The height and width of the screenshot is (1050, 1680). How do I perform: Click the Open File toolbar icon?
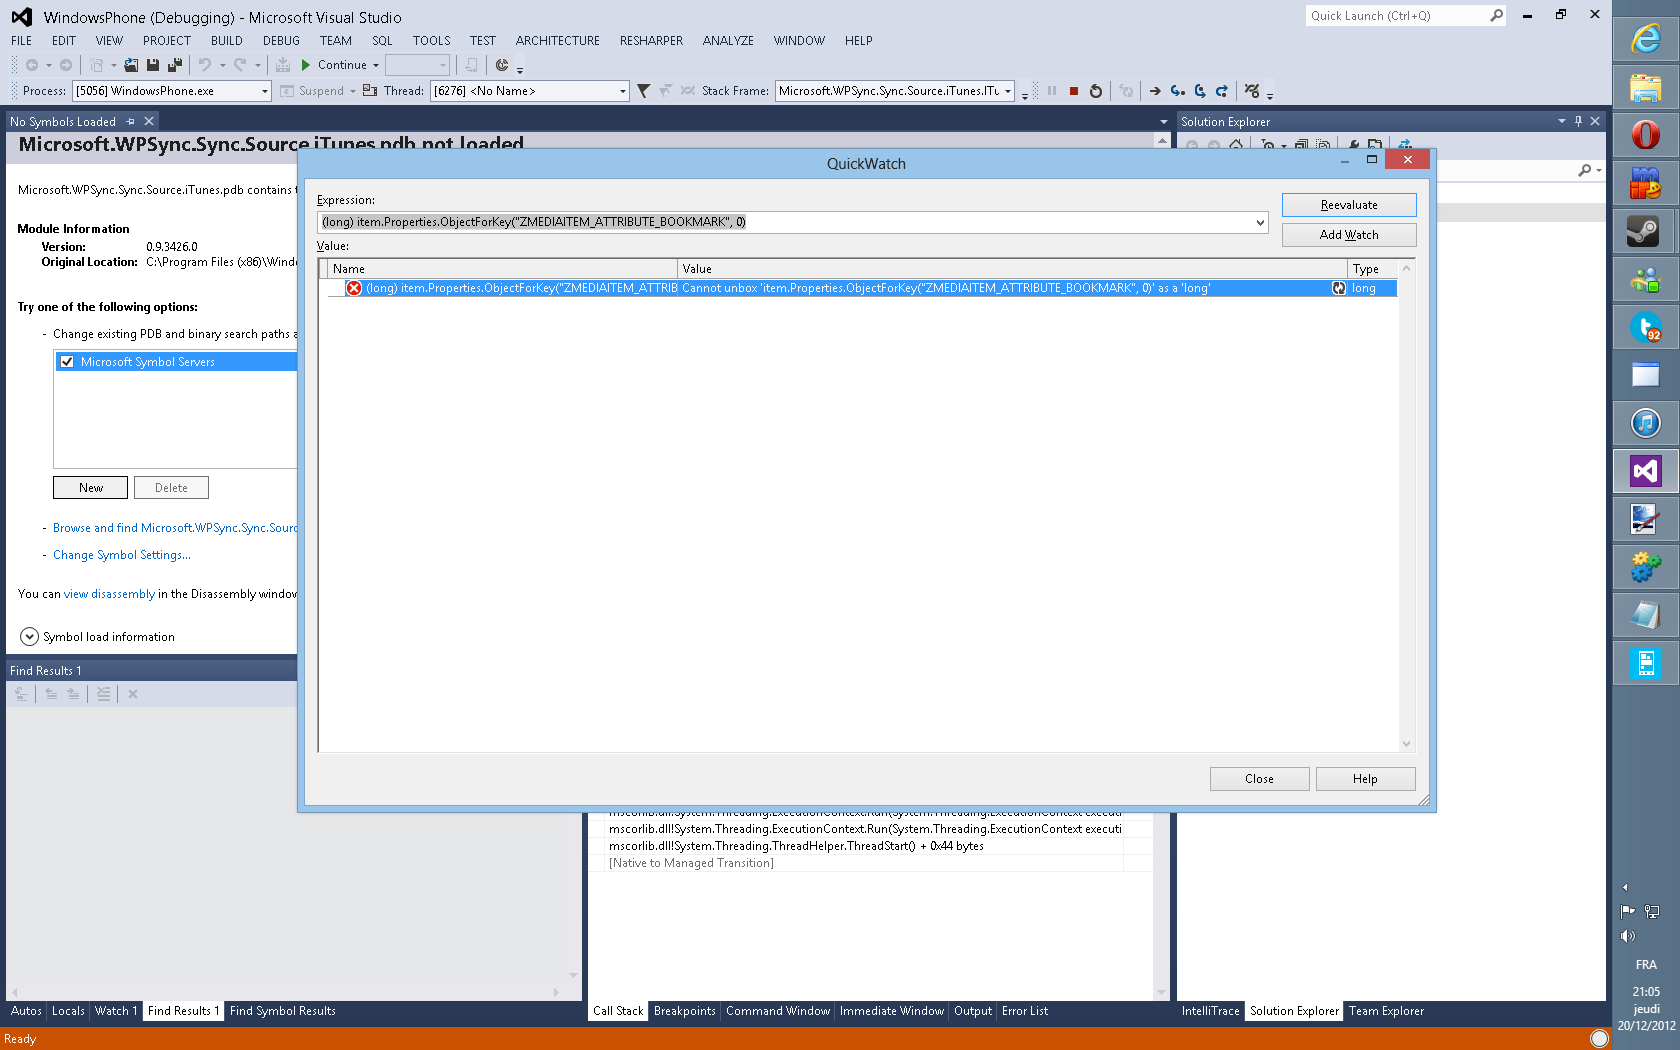coord(131,65)
